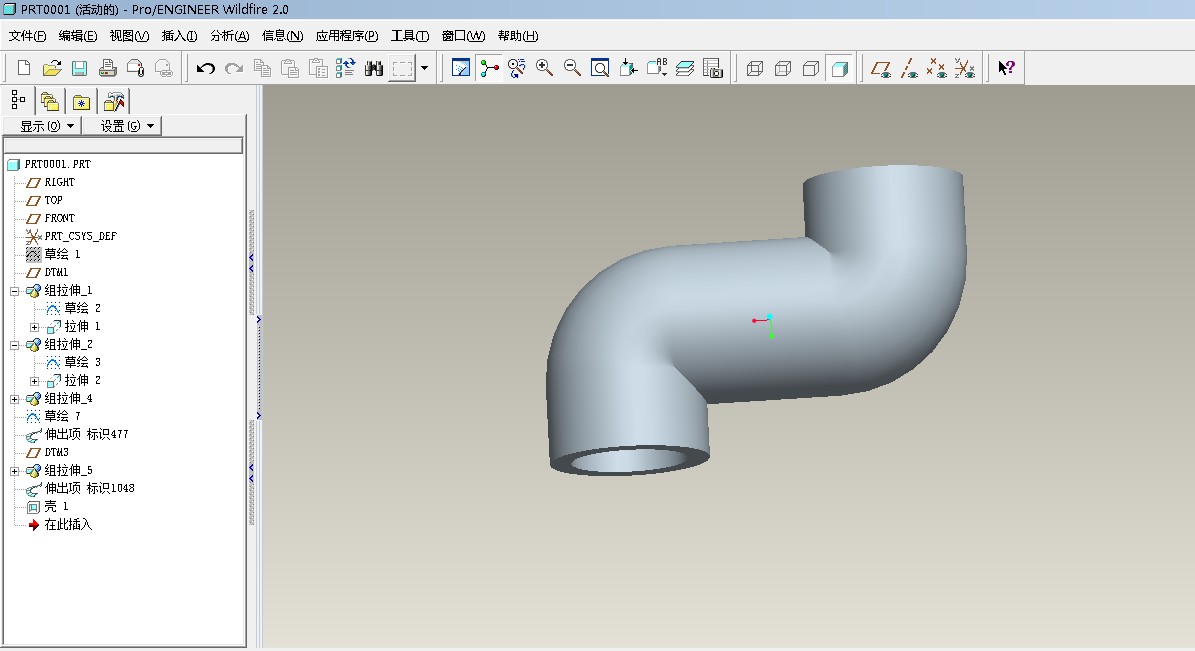Switch to shaded display mode
This screenshot has width=1195, height=651.
[x=839, y=68]
